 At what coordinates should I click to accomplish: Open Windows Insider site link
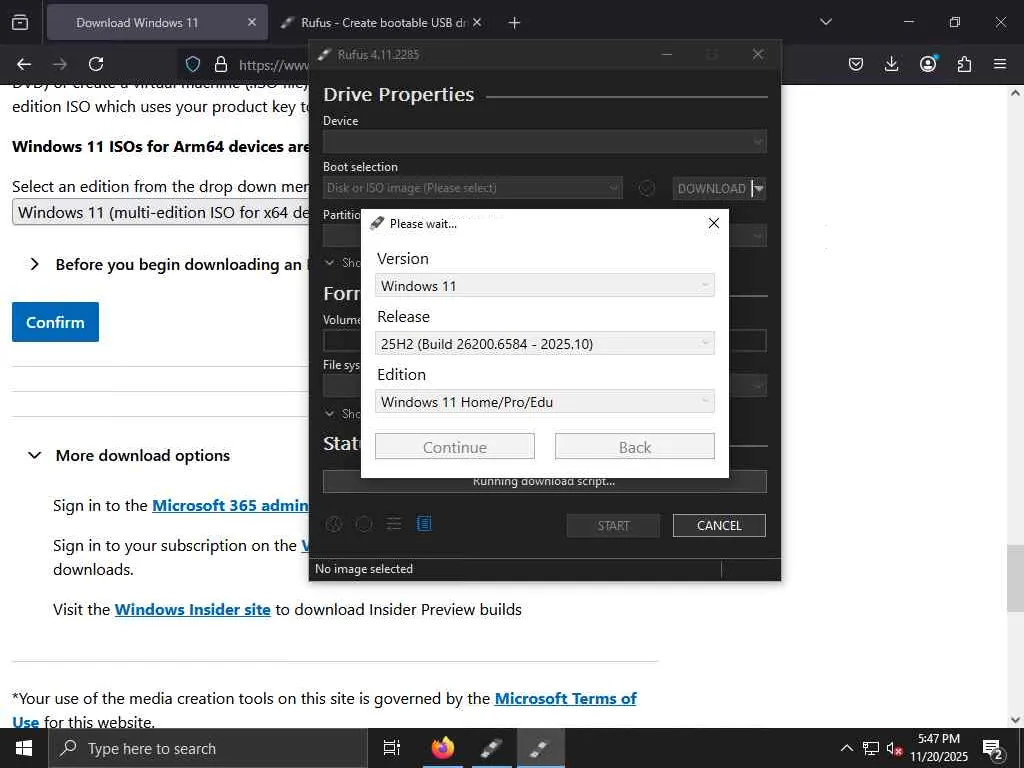pos(193,609)
